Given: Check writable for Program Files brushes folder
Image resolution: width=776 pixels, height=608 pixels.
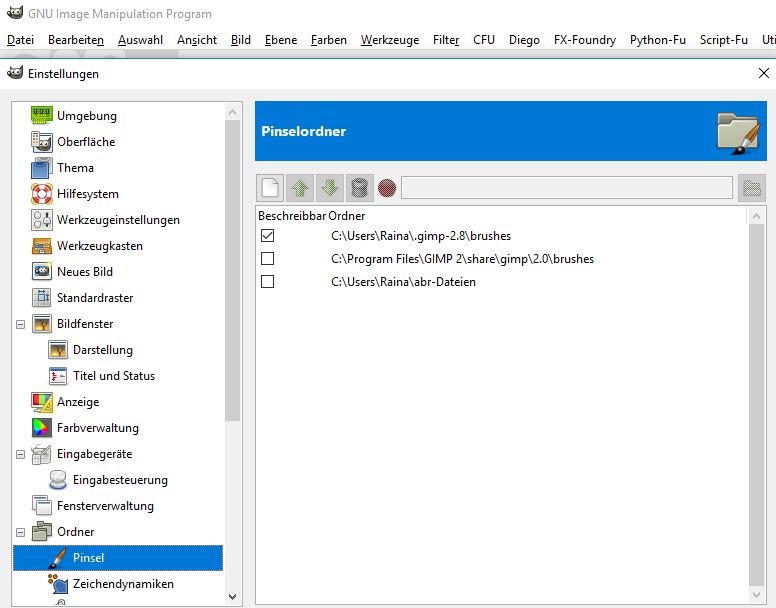Looking at the screenshot, I should (x=267, y=259).
